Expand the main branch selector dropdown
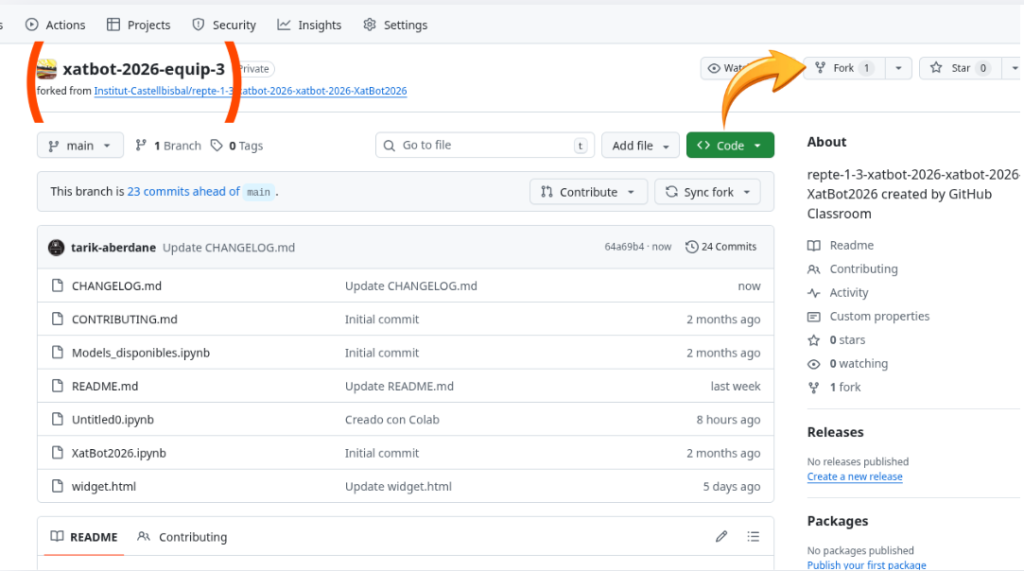This screenshot has height=571, width=1024. click(80, 146)
